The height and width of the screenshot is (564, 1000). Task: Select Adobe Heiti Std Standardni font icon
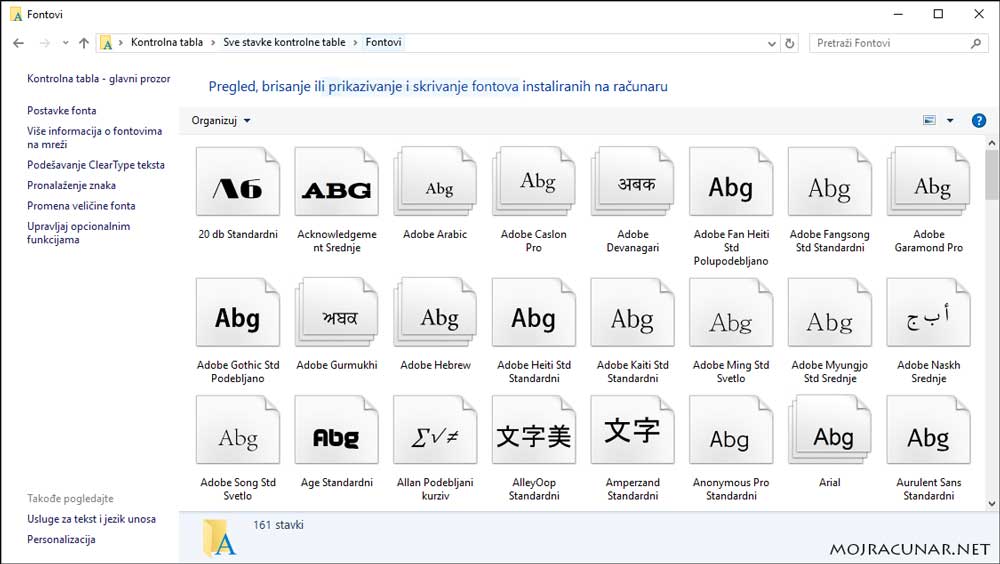point(534,313)
